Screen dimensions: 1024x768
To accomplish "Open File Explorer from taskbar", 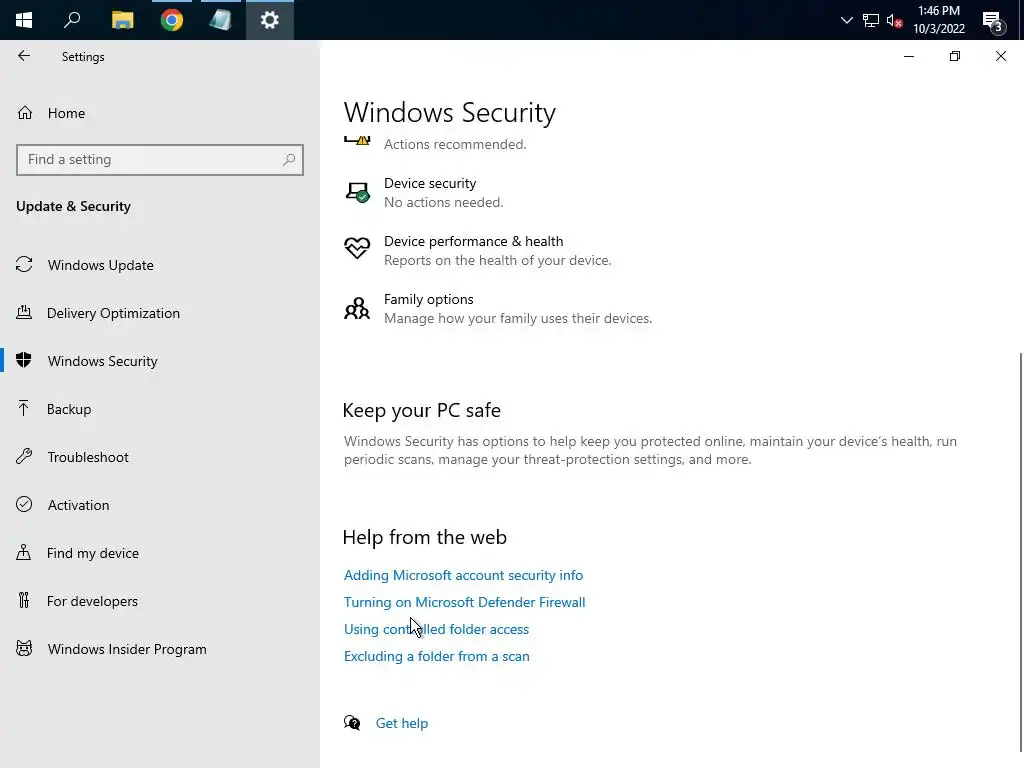I will tap(122, 20).
